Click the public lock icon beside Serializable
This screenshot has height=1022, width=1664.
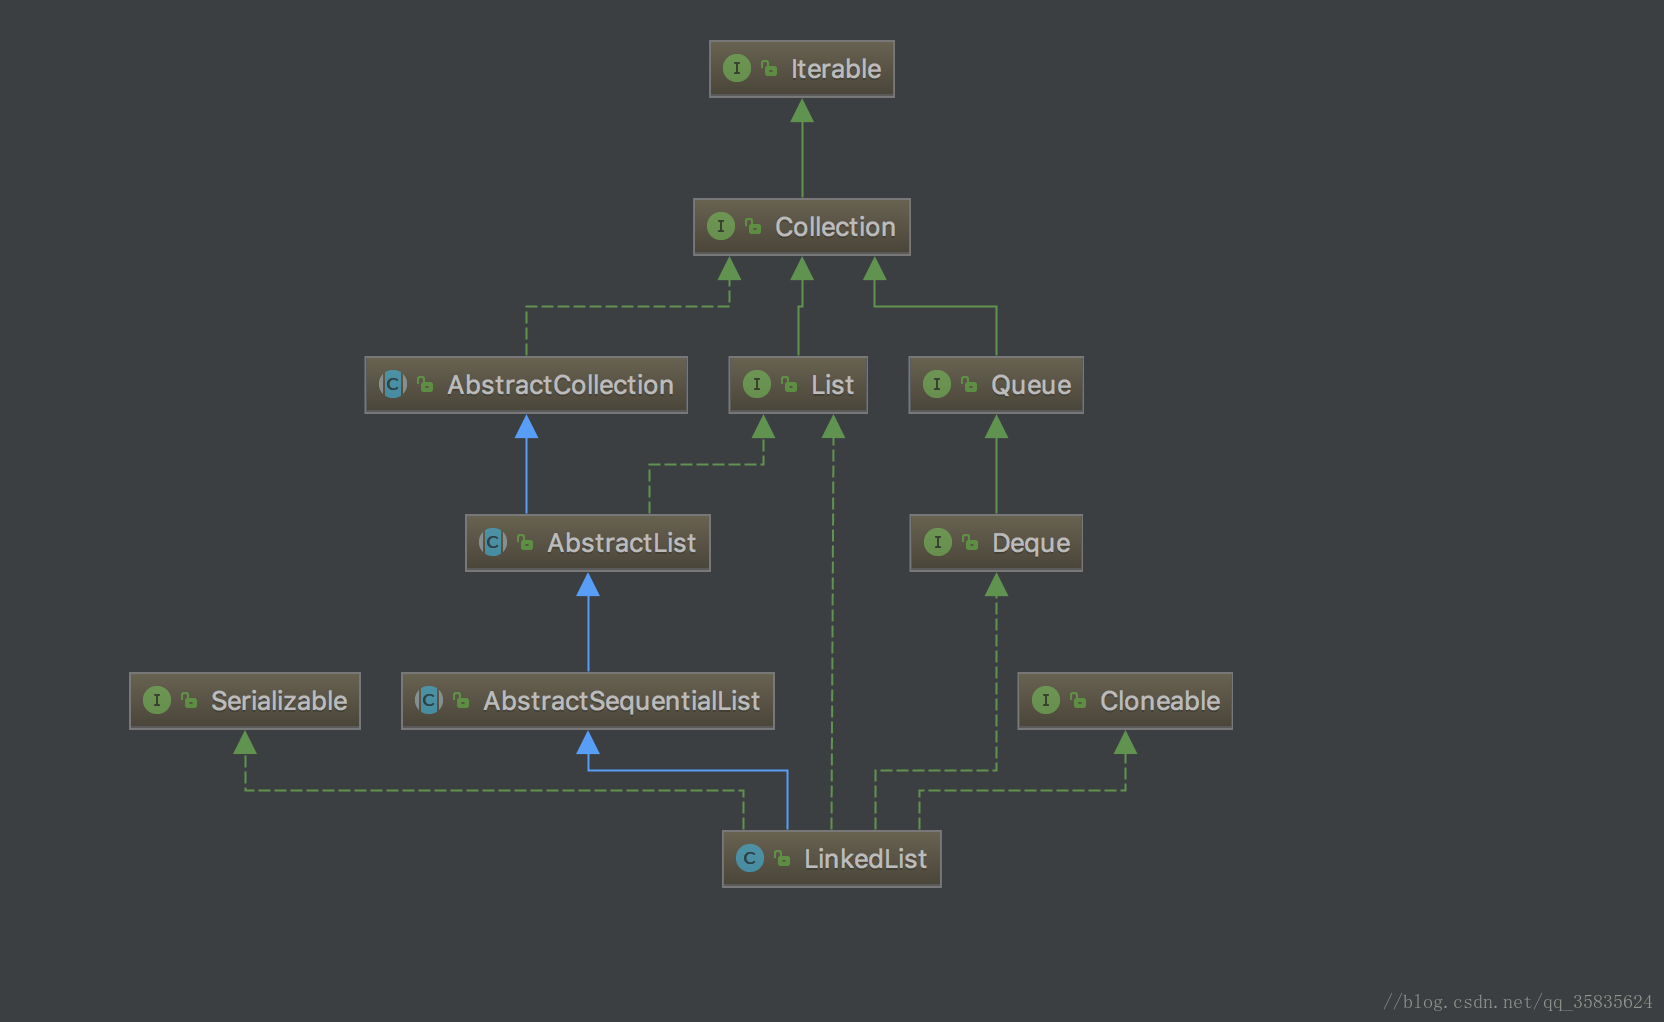point(189,700)
